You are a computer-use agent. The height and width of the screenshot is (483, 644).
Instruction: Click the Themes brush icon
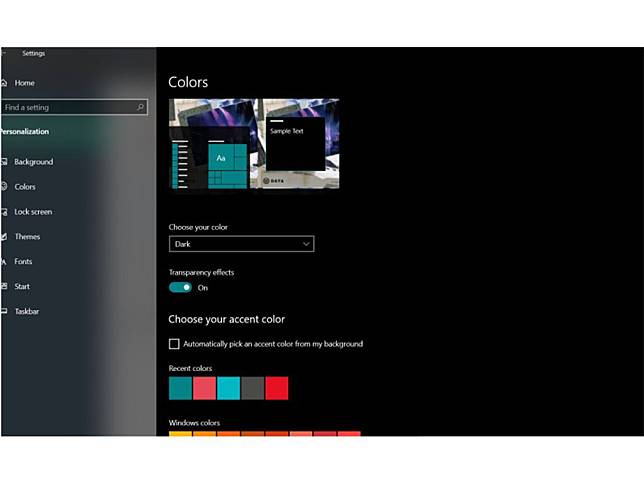point(4,237)
